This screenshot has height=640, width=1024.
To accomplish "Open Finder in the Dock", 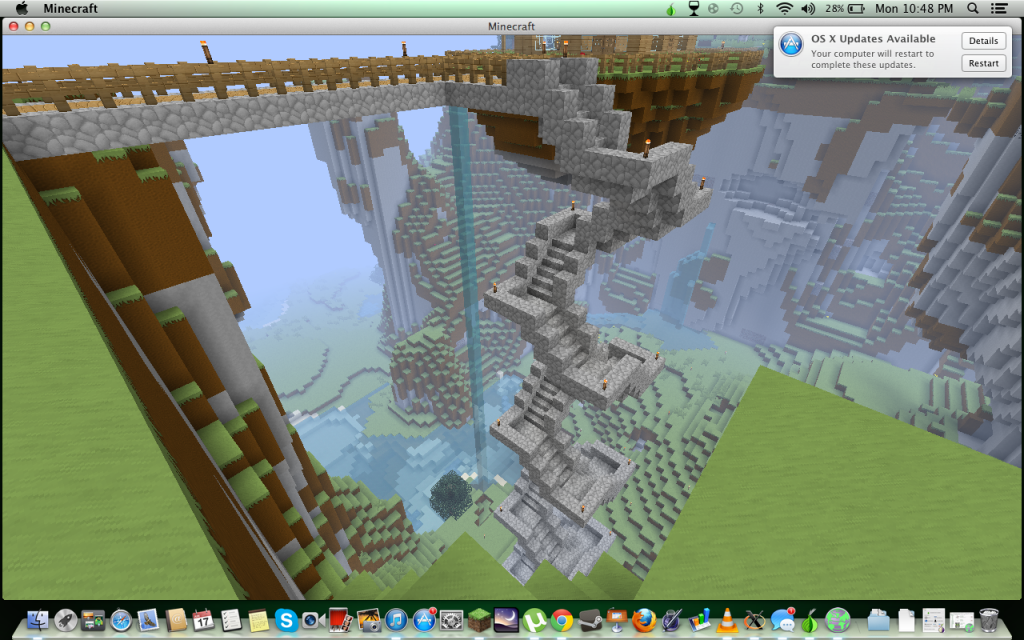I will [38, 620].
